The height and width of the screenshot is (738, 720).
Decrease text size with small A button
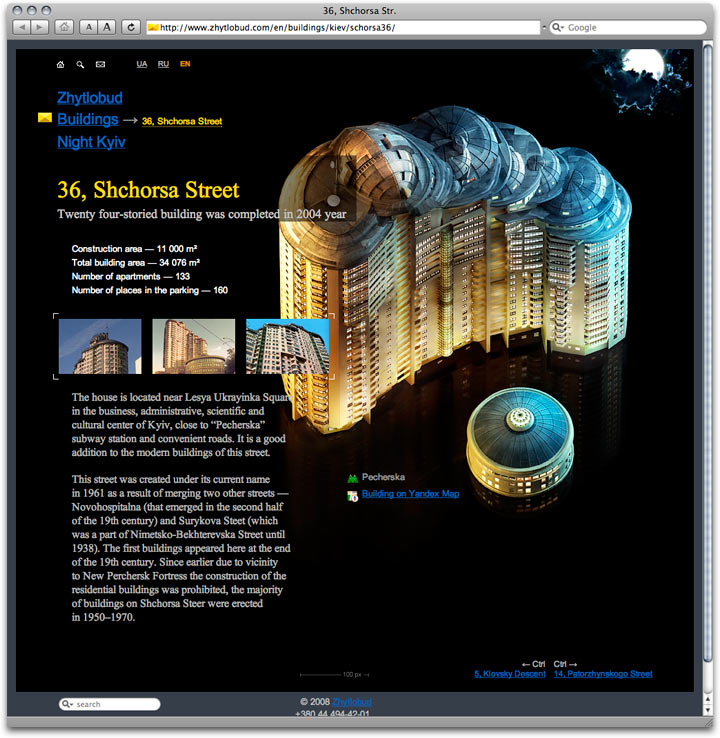[x=89, y=27]
